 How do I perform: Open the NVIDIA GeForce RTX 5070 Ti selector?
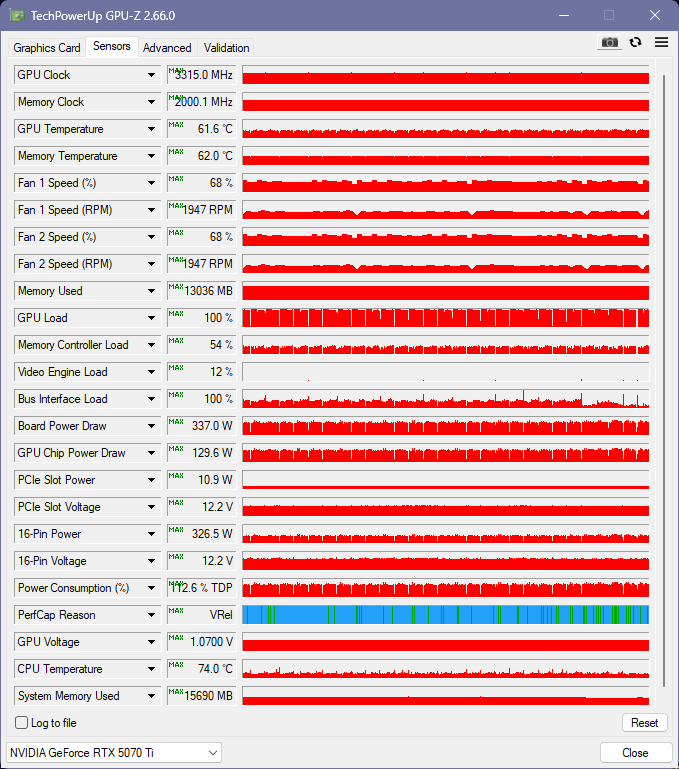point(114,752)
